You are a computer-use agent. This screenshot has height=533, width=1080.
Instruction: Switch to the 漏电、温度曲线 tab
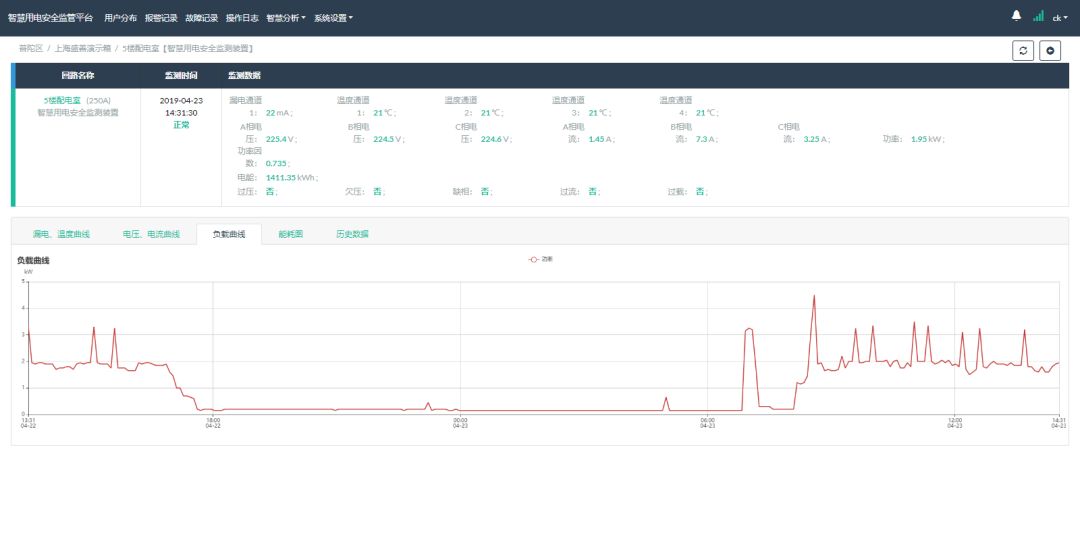click(61, 234)
